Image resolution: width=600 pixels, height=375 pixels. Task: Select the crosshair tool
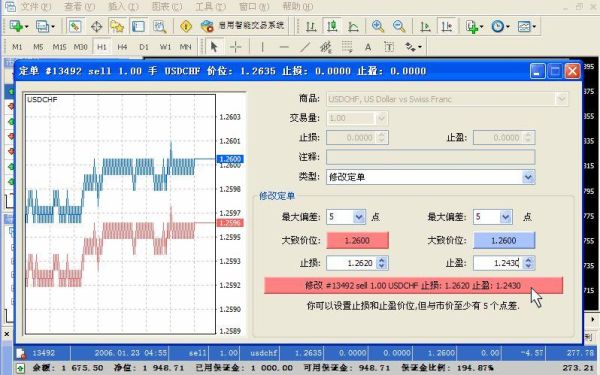[236, 47]
